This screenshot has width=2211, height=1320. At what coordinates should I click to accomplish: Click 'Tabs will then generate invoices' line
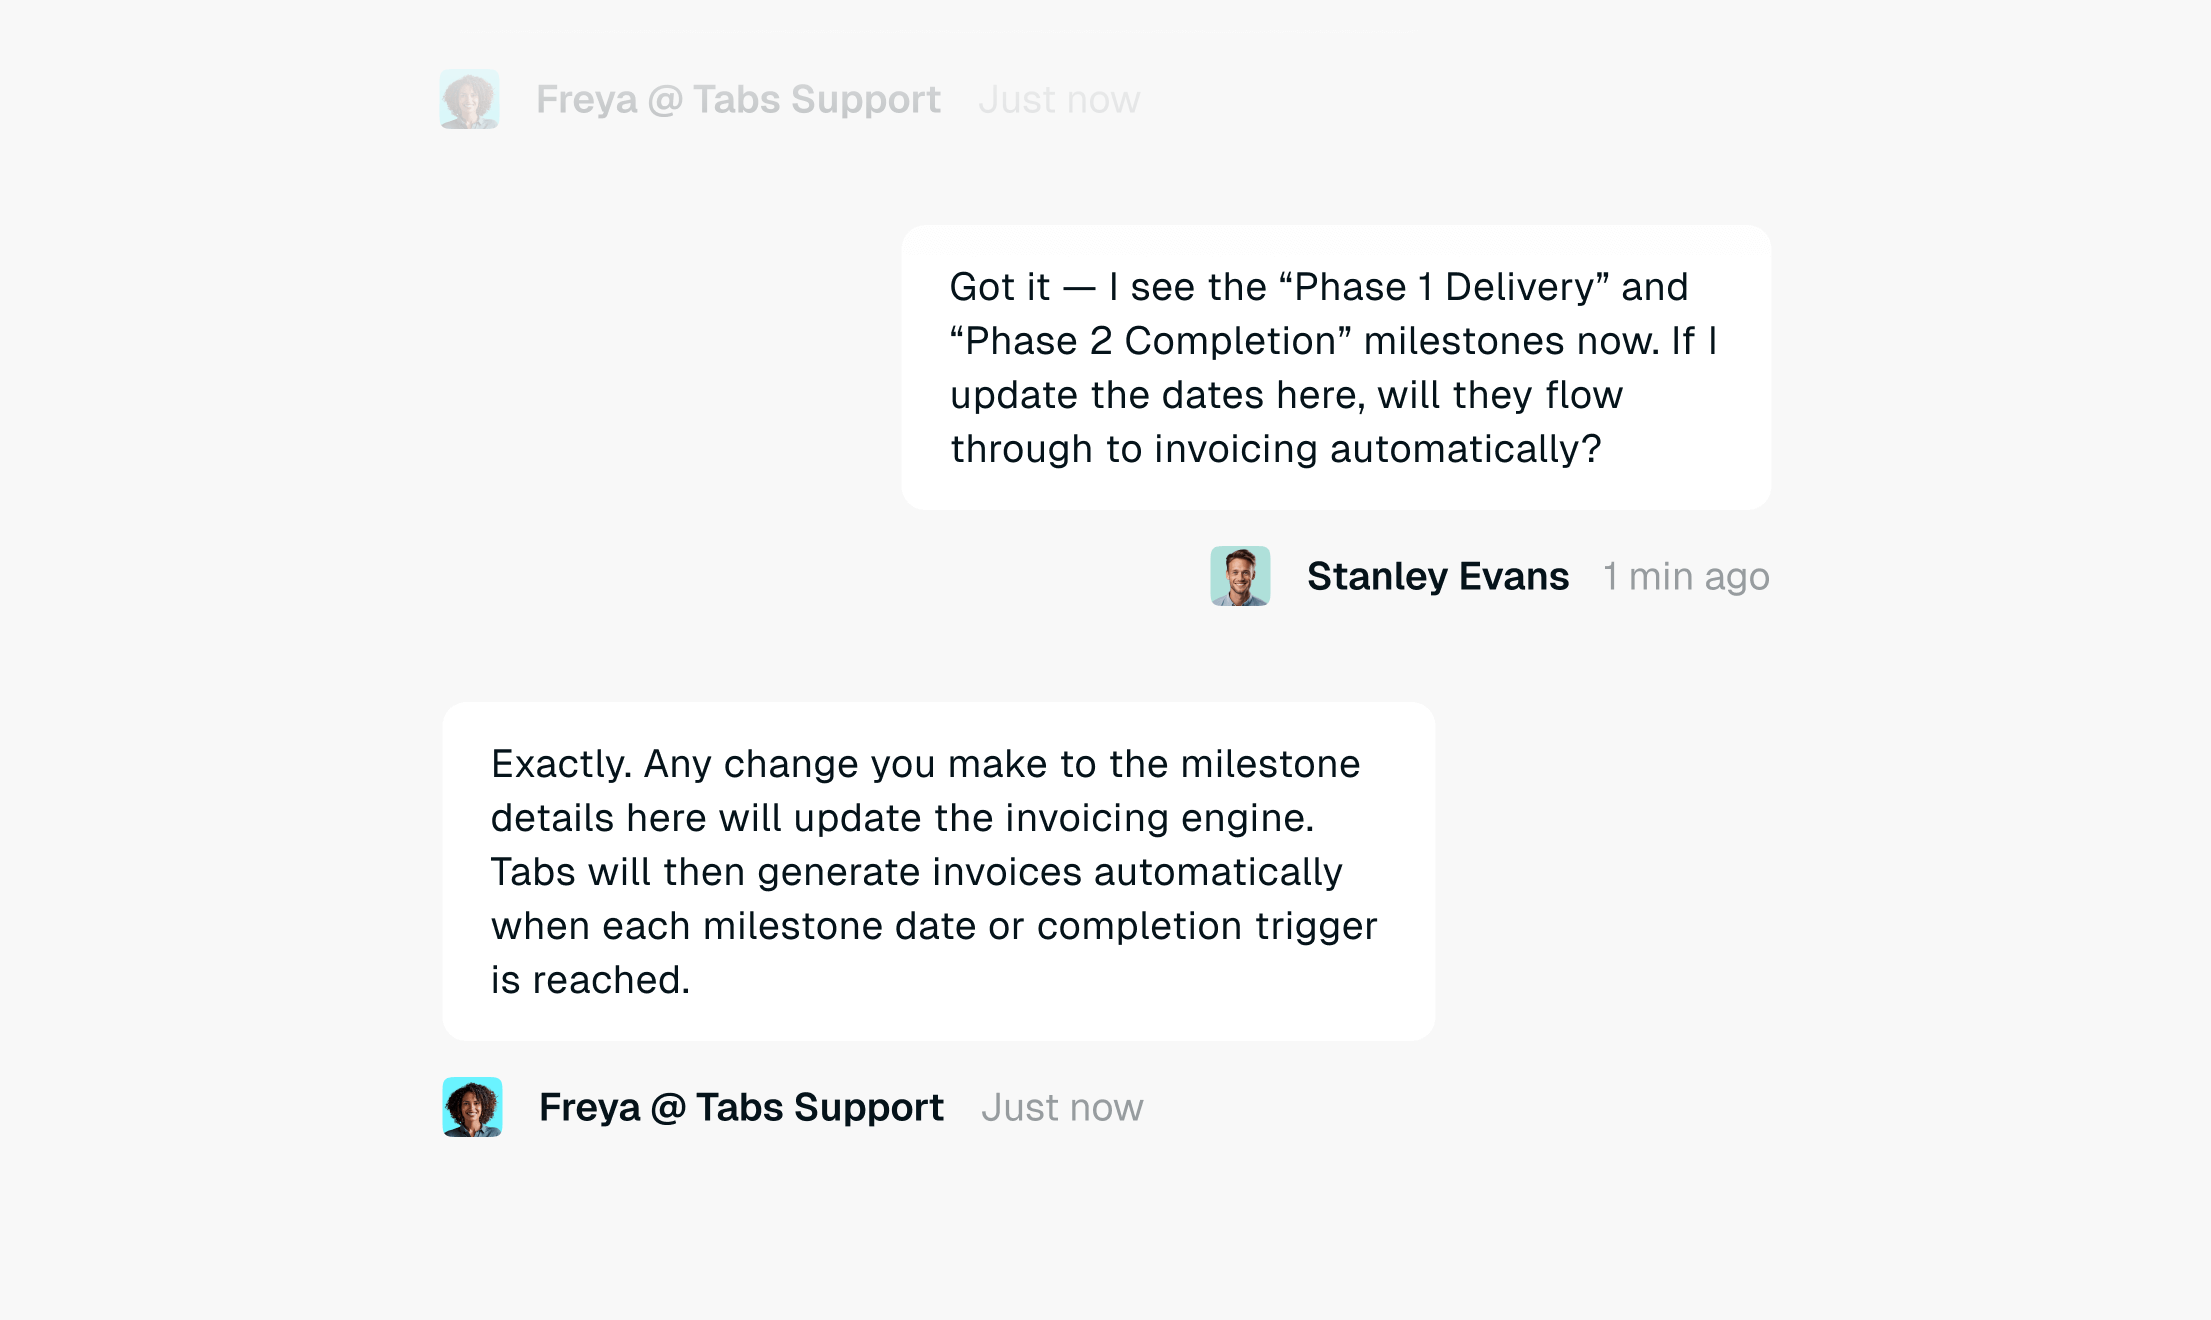point(786,872)
